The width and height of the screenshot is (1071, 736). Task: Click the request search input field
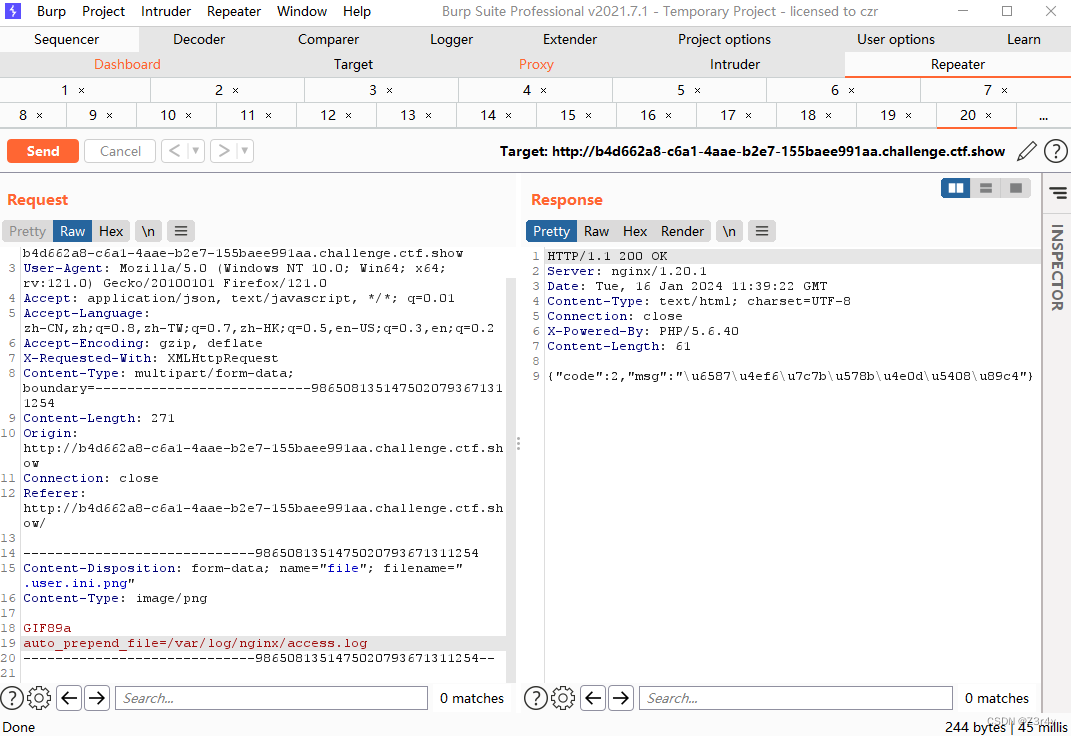pos(271,698)
